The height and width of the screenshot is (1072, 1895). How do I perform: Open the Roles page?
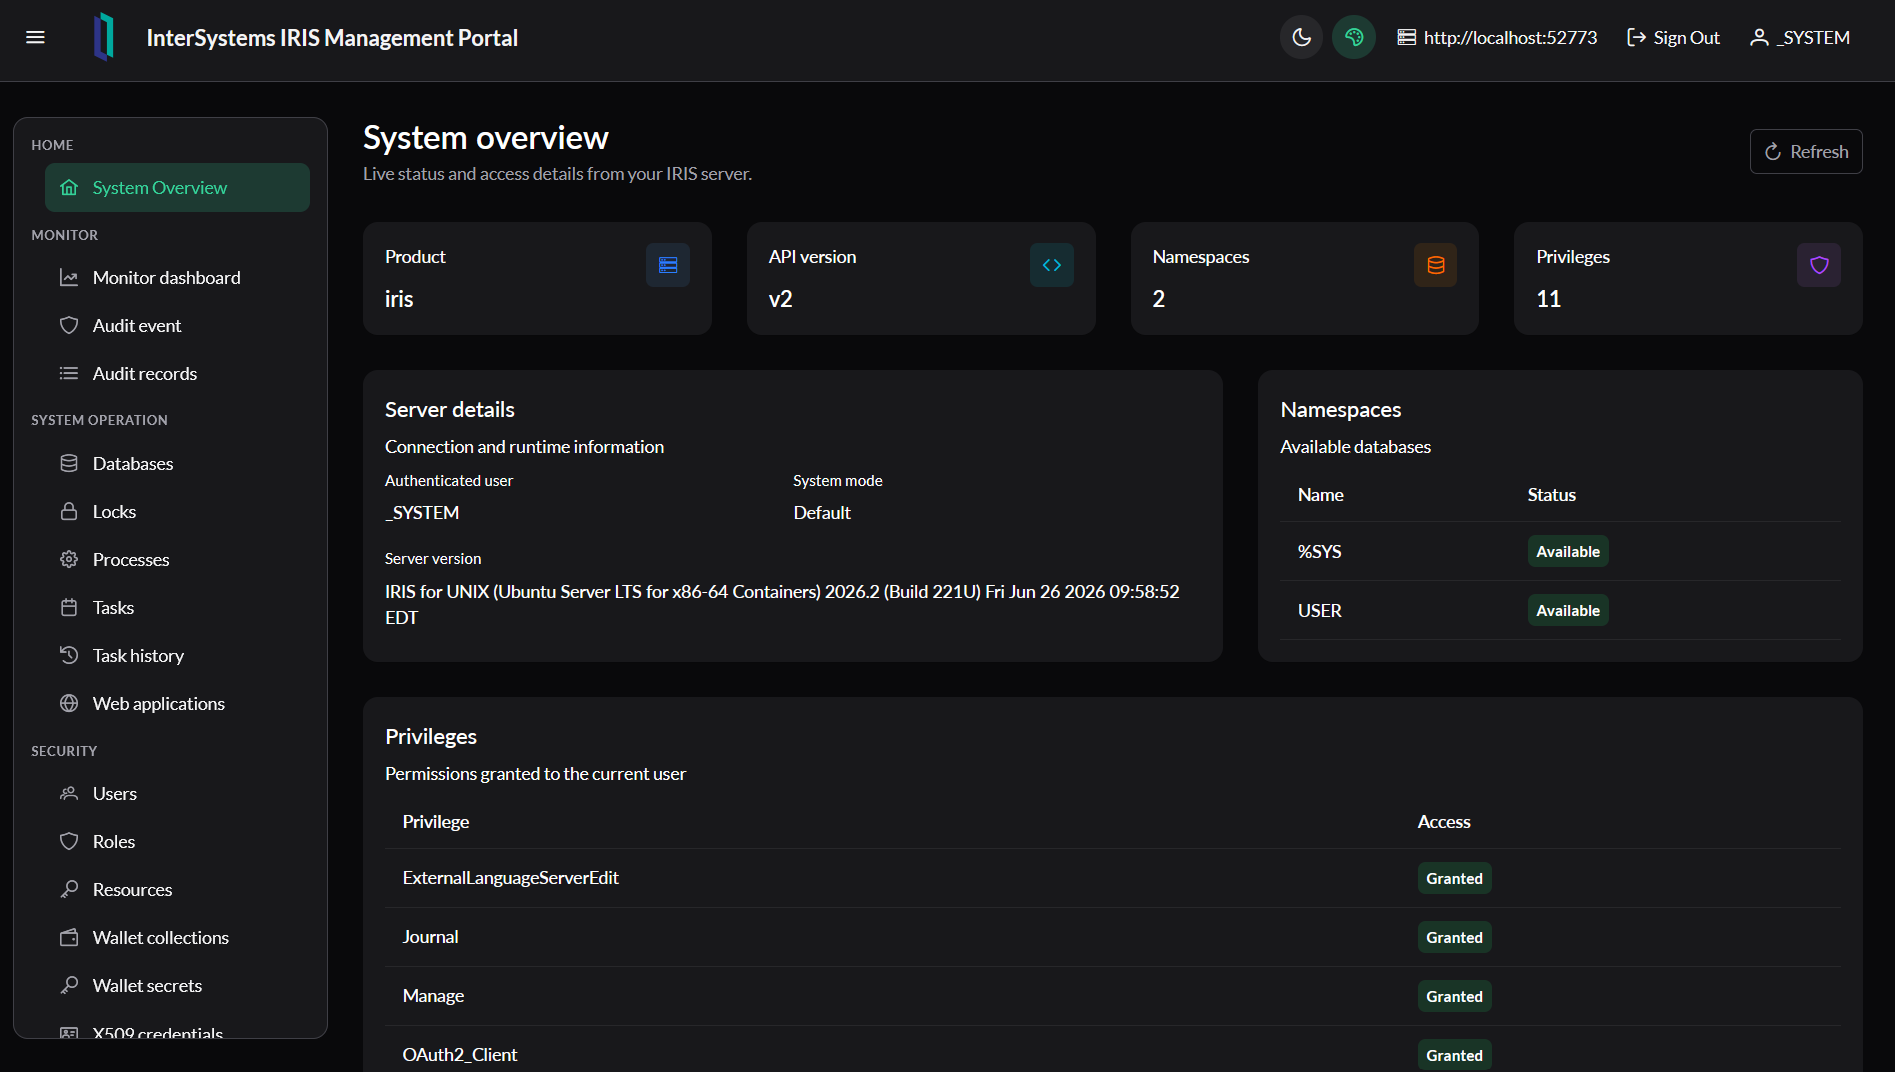coord(177,842)
